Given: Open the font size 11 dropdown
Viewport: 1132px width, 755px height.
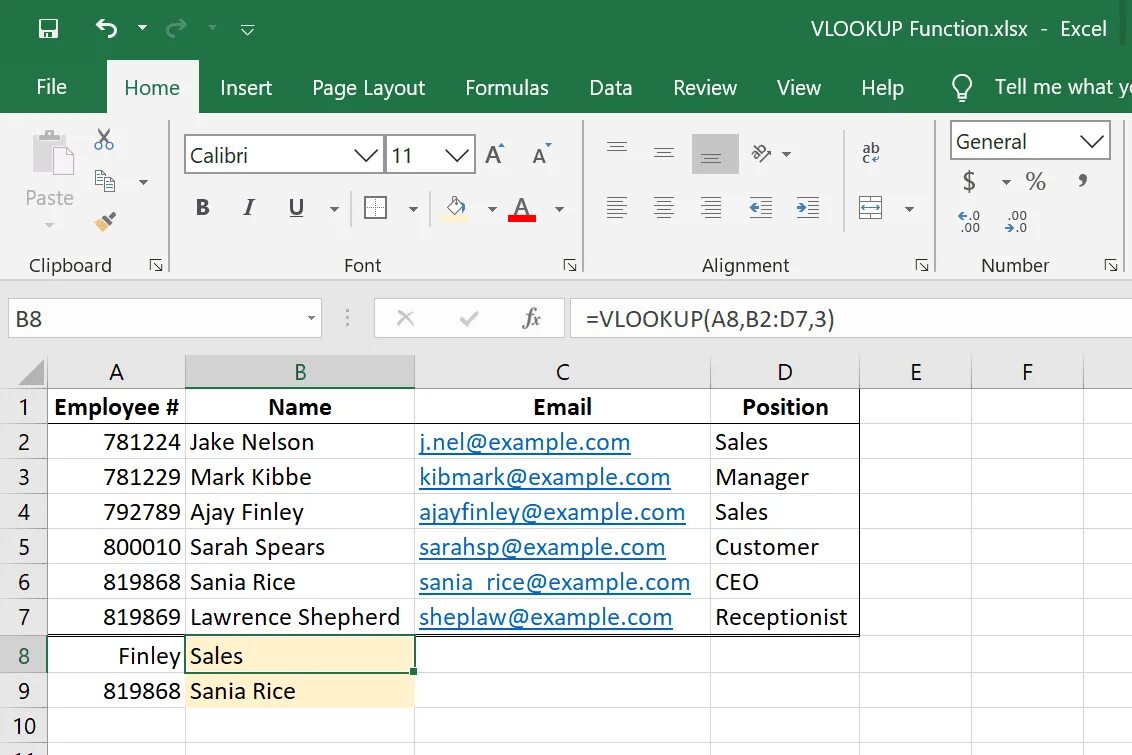Looking at the screenshot, I should click(456, 155).
